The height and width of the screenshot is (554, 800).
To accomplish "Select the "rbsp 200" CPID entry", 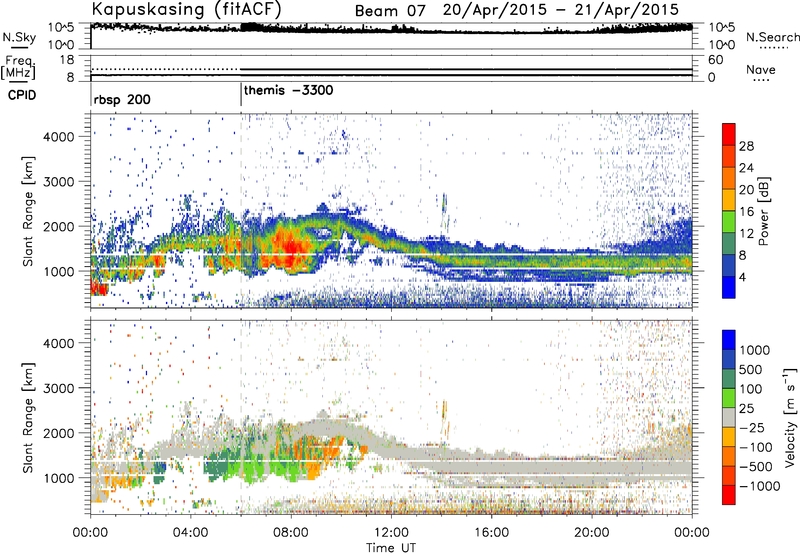I will pyautogui.click(x=122, y=99).
